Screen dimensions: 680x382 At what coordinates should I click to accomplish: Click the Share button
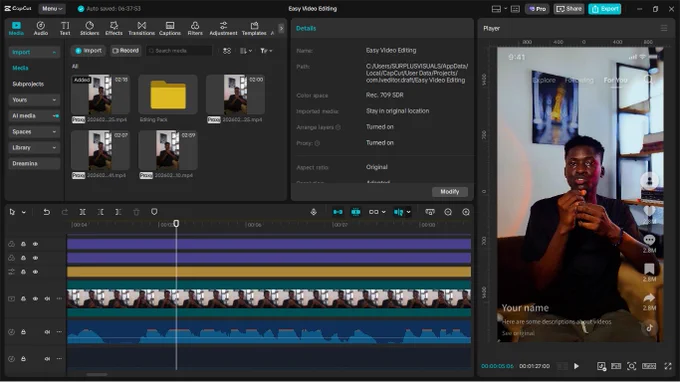tap(569, 9)
